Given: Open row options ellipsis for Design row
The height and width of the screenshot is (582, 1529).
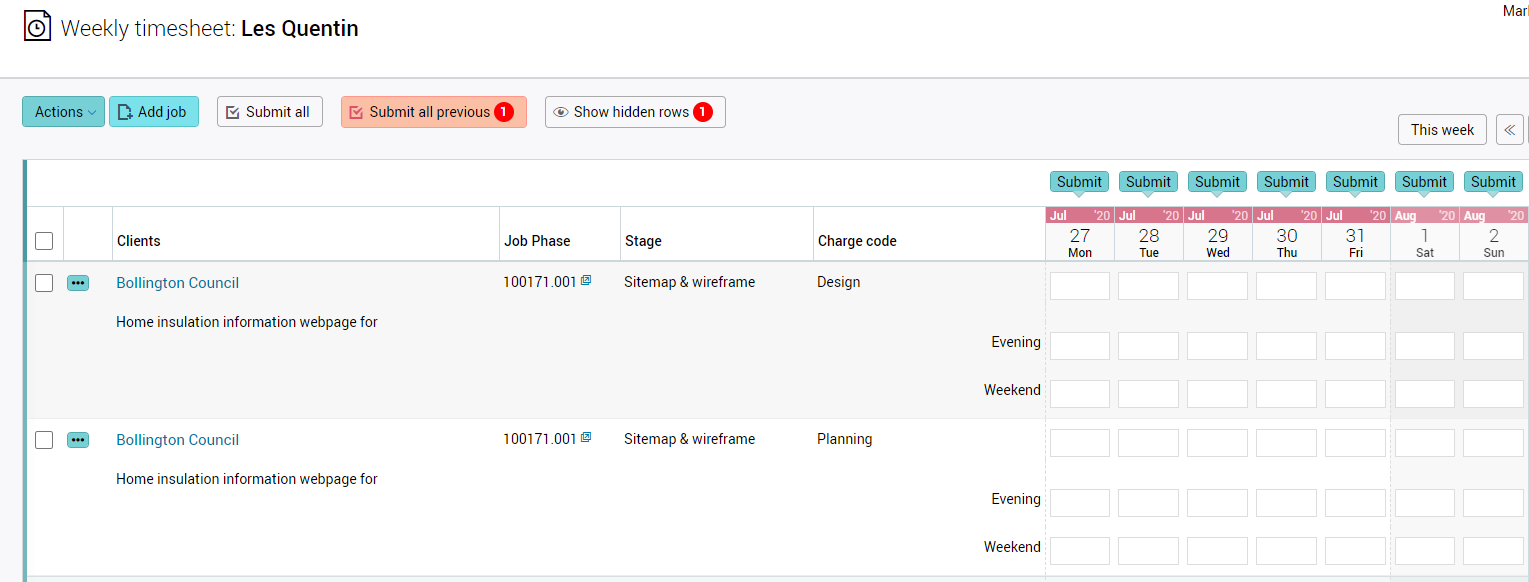Looking at the screenshot, I should click(x=78, y=283).
